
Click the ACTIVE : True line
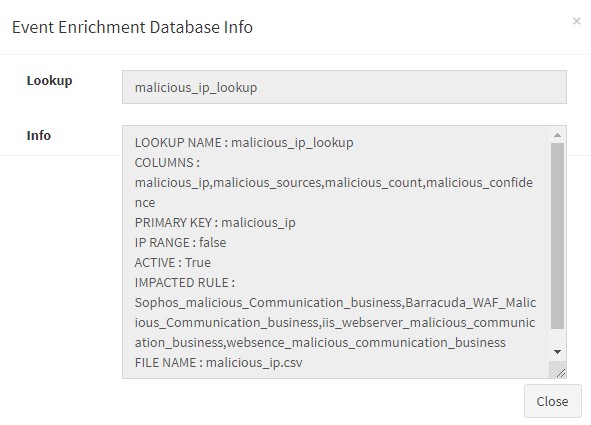pyautogui.click(x=172, y=263)
